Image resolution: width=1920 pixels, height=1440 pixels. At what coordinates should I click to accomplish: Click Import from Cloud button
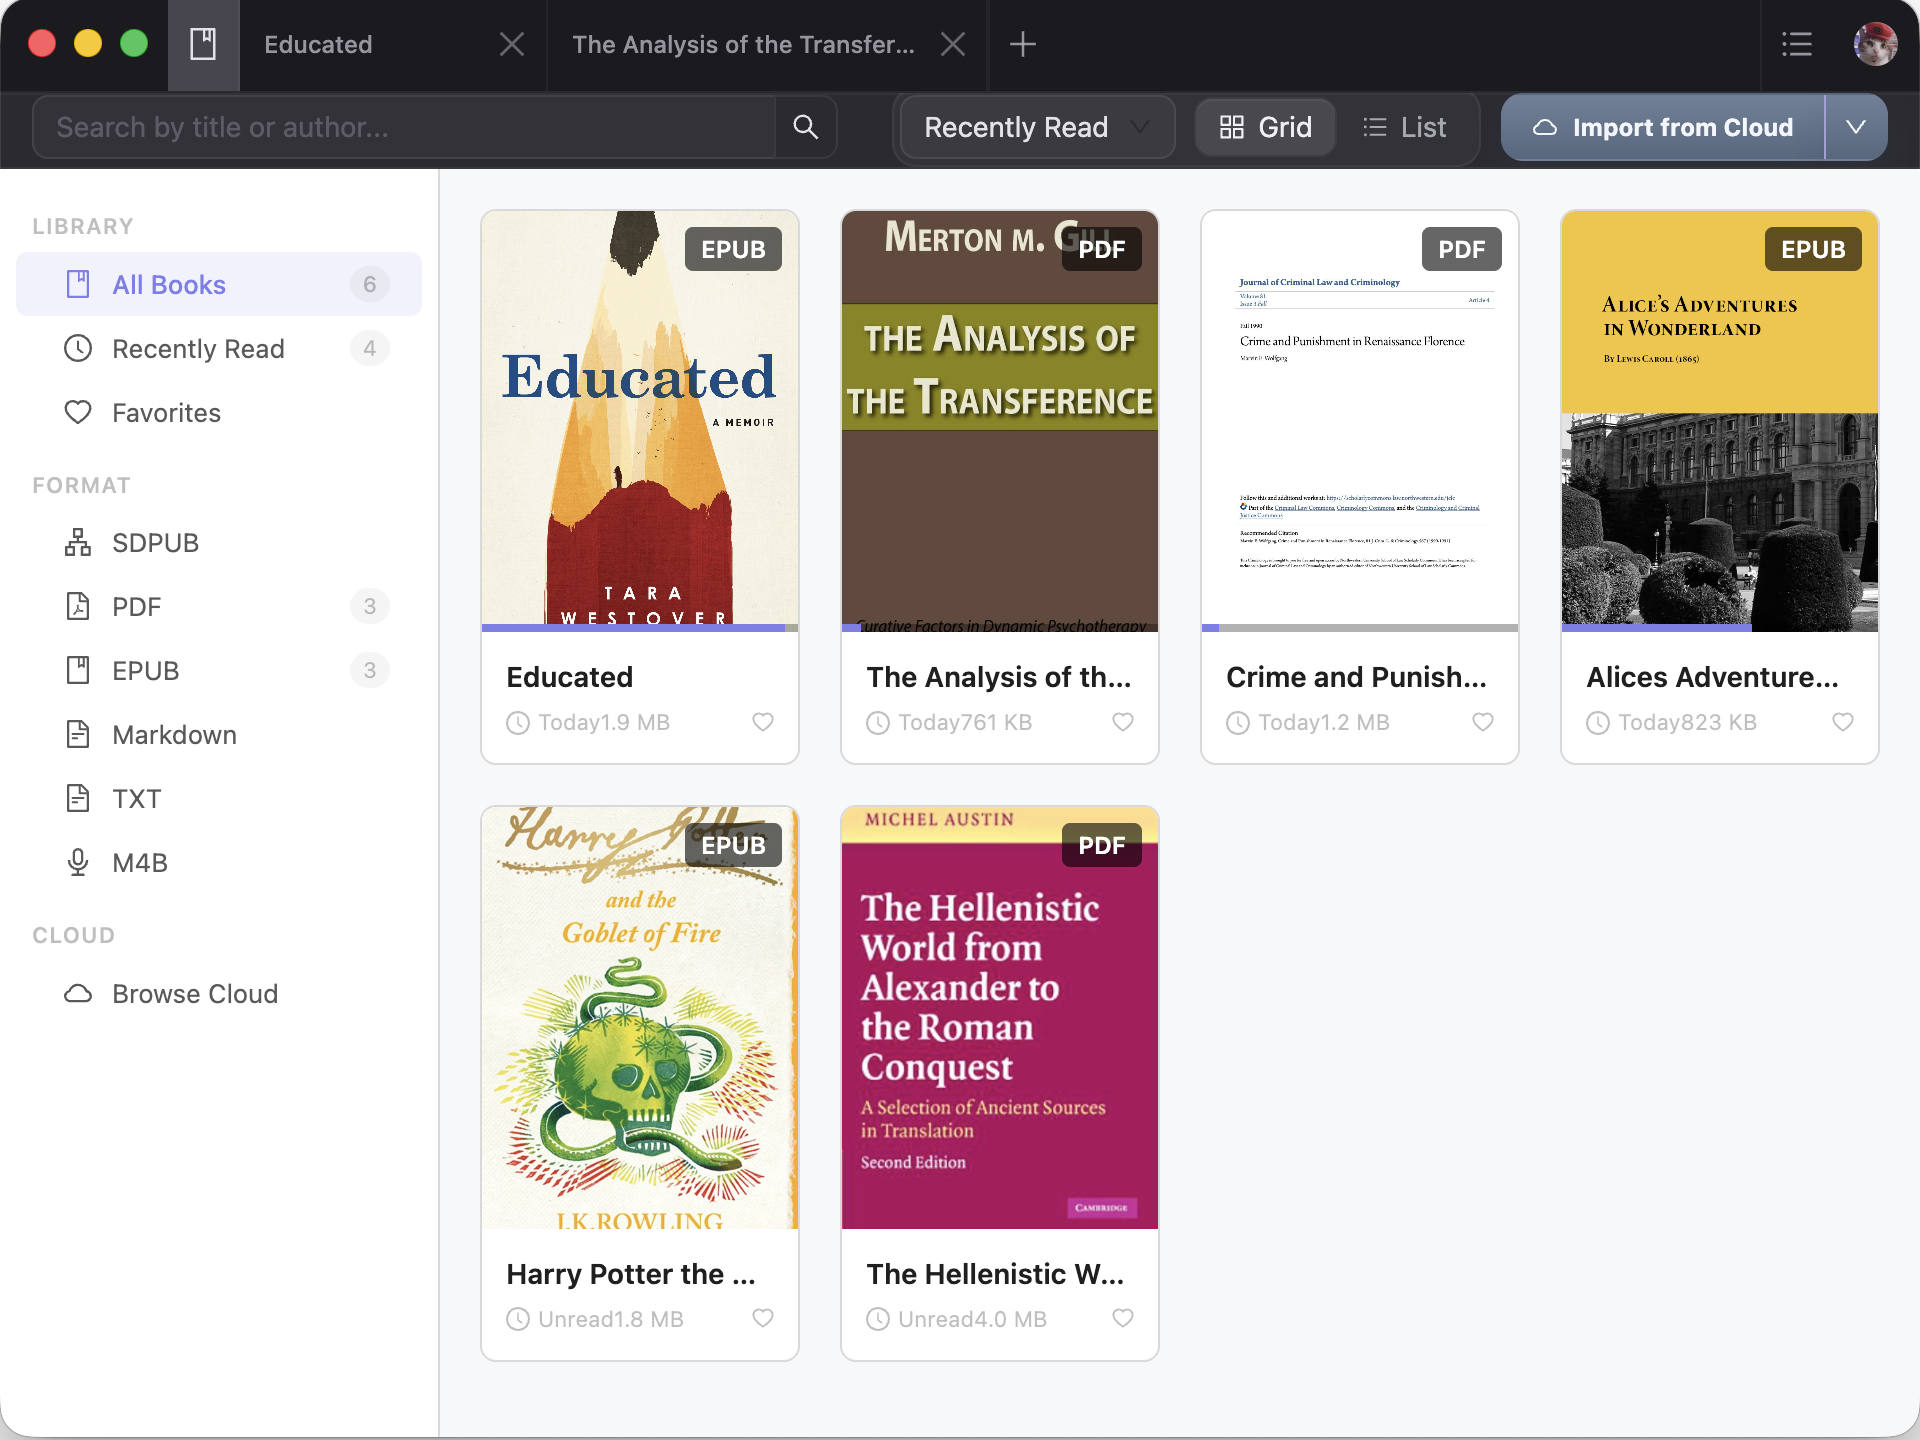1663,127
